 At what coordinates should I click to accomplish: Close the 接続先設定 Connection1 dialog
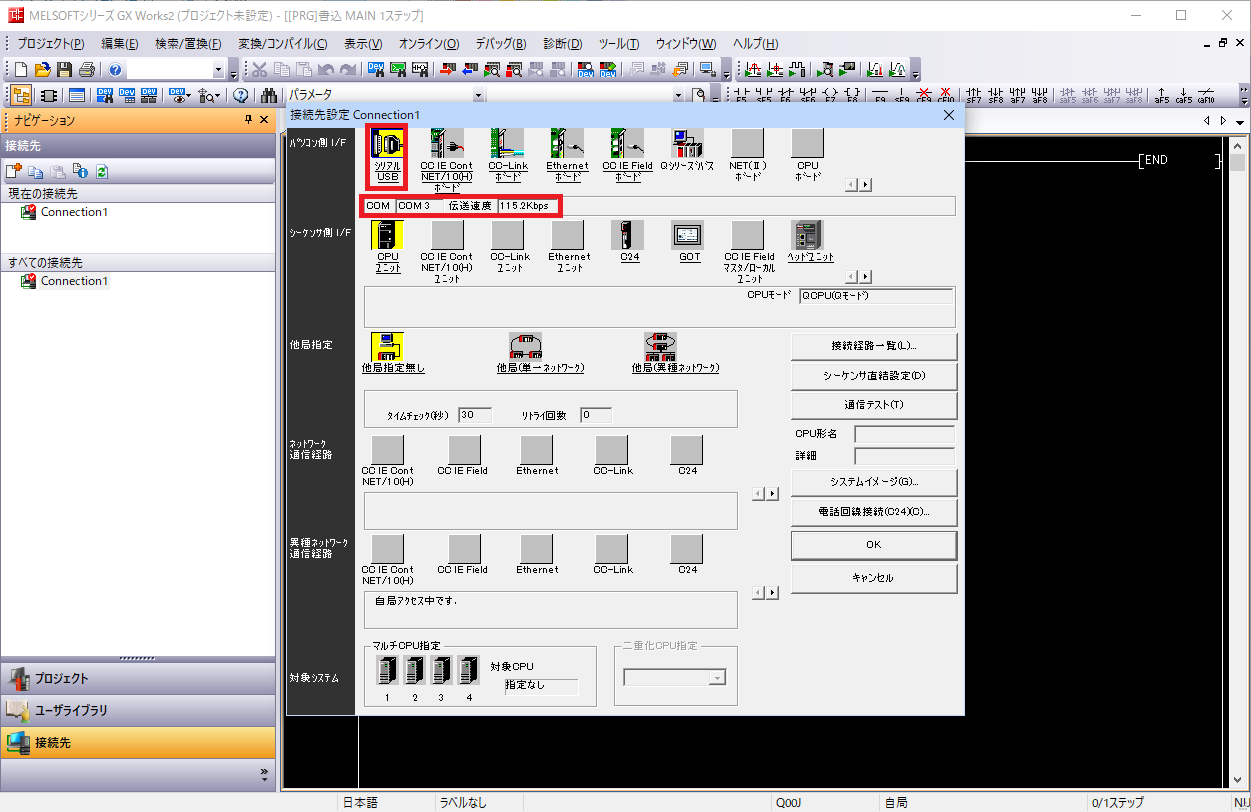point(949,115)
